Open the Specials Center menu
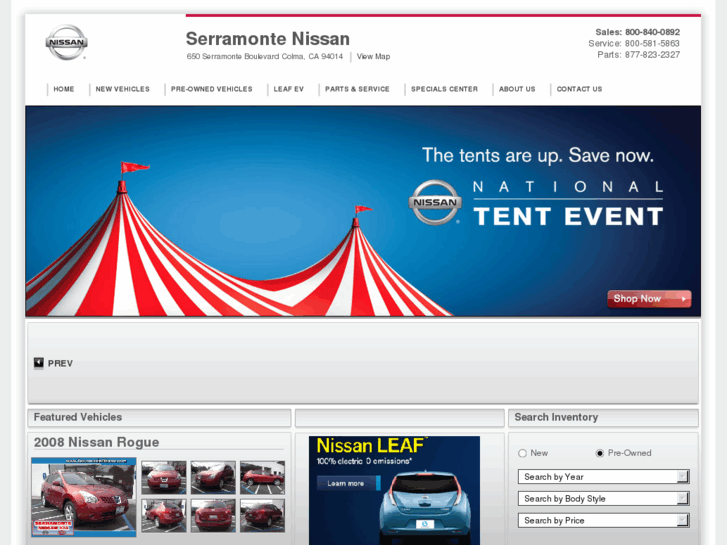This screenshot has height=545, width=727. click(x=444, y=89)
